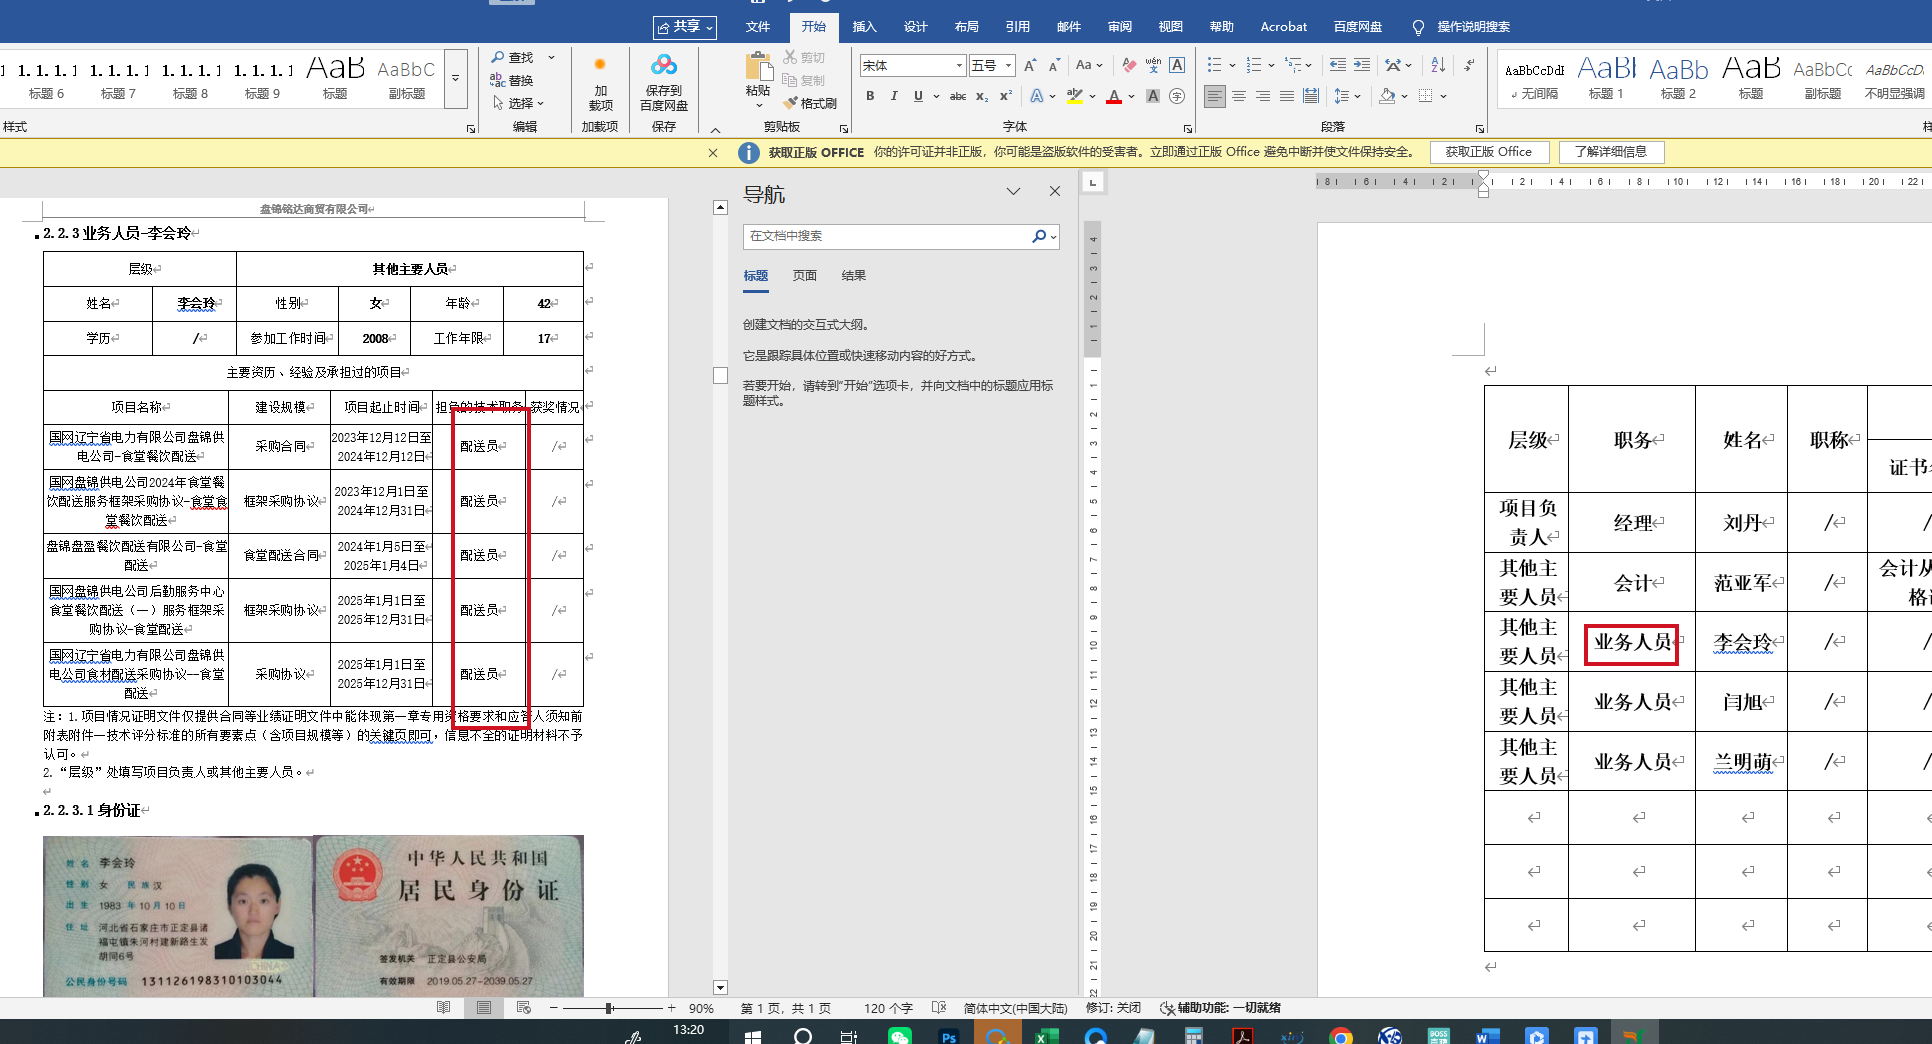Apply character shading to text
Screen dimensions: 1932x1044
[1153, 96]
